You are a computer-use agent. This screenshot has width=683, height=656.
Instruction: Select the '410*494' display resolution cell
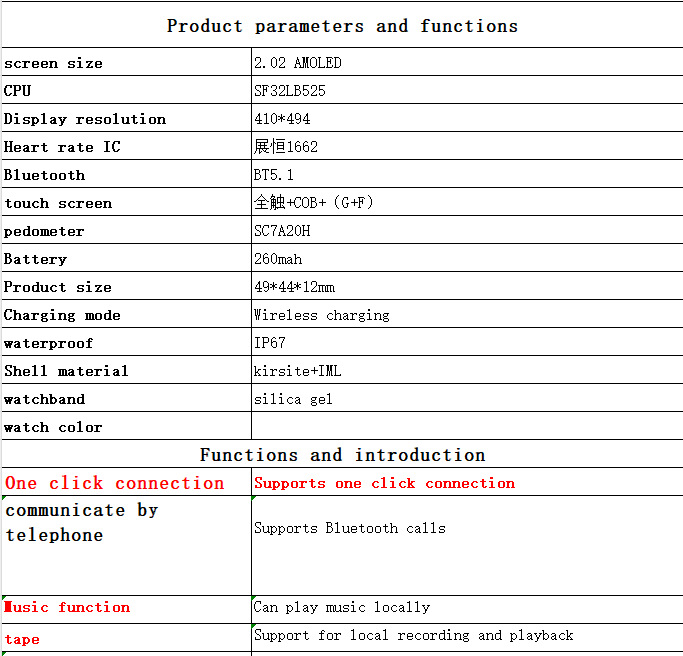(466, 119)
